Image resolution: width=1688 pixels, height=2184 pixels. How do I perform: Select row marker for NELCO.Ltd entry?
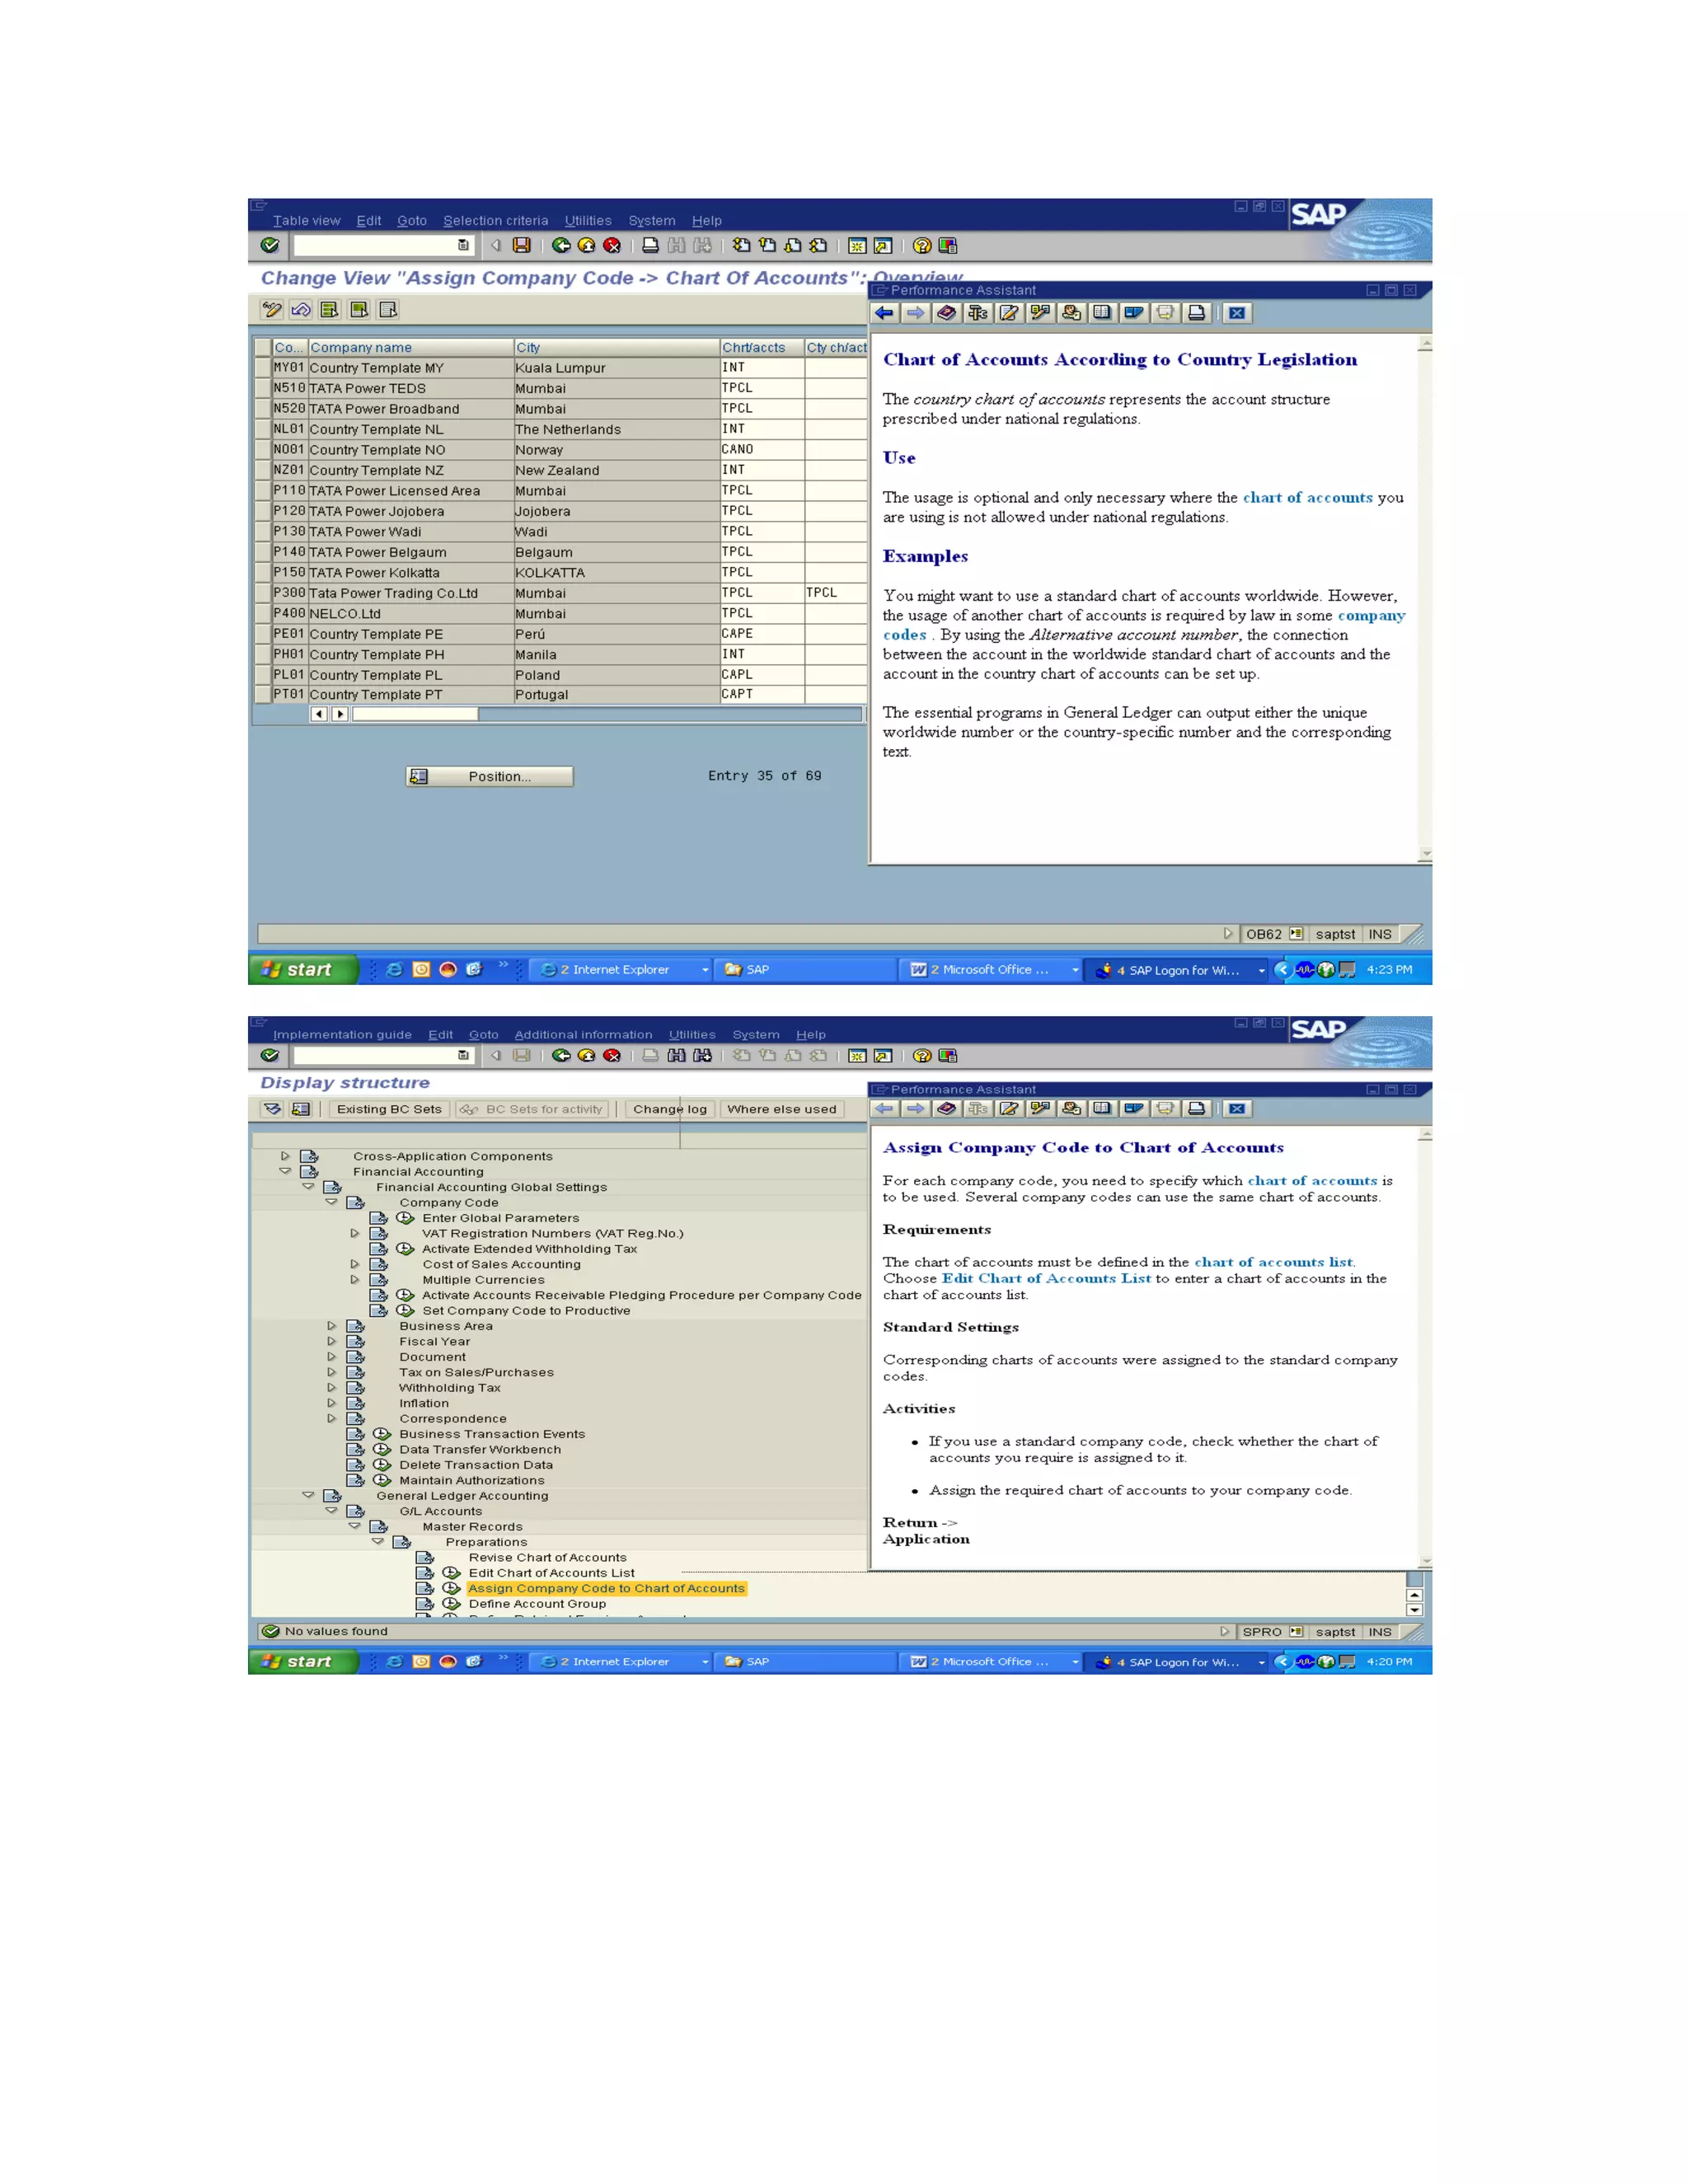[263, 614]
